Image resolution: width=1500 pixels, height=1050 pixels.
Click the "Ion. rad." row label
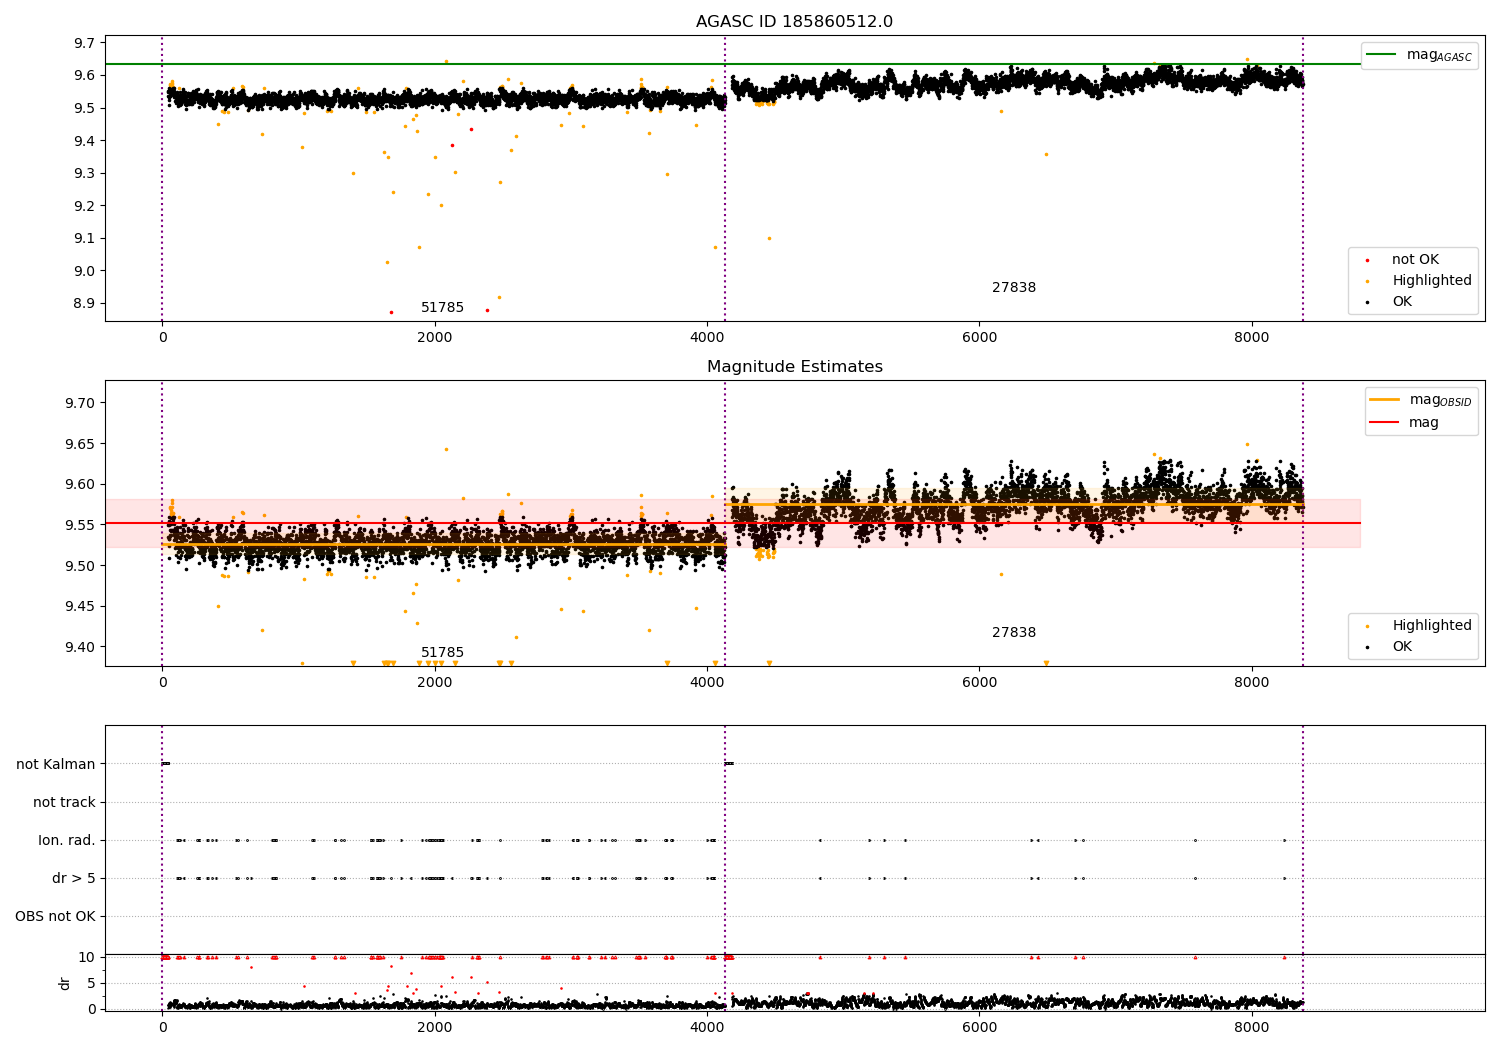click(67, 841)
